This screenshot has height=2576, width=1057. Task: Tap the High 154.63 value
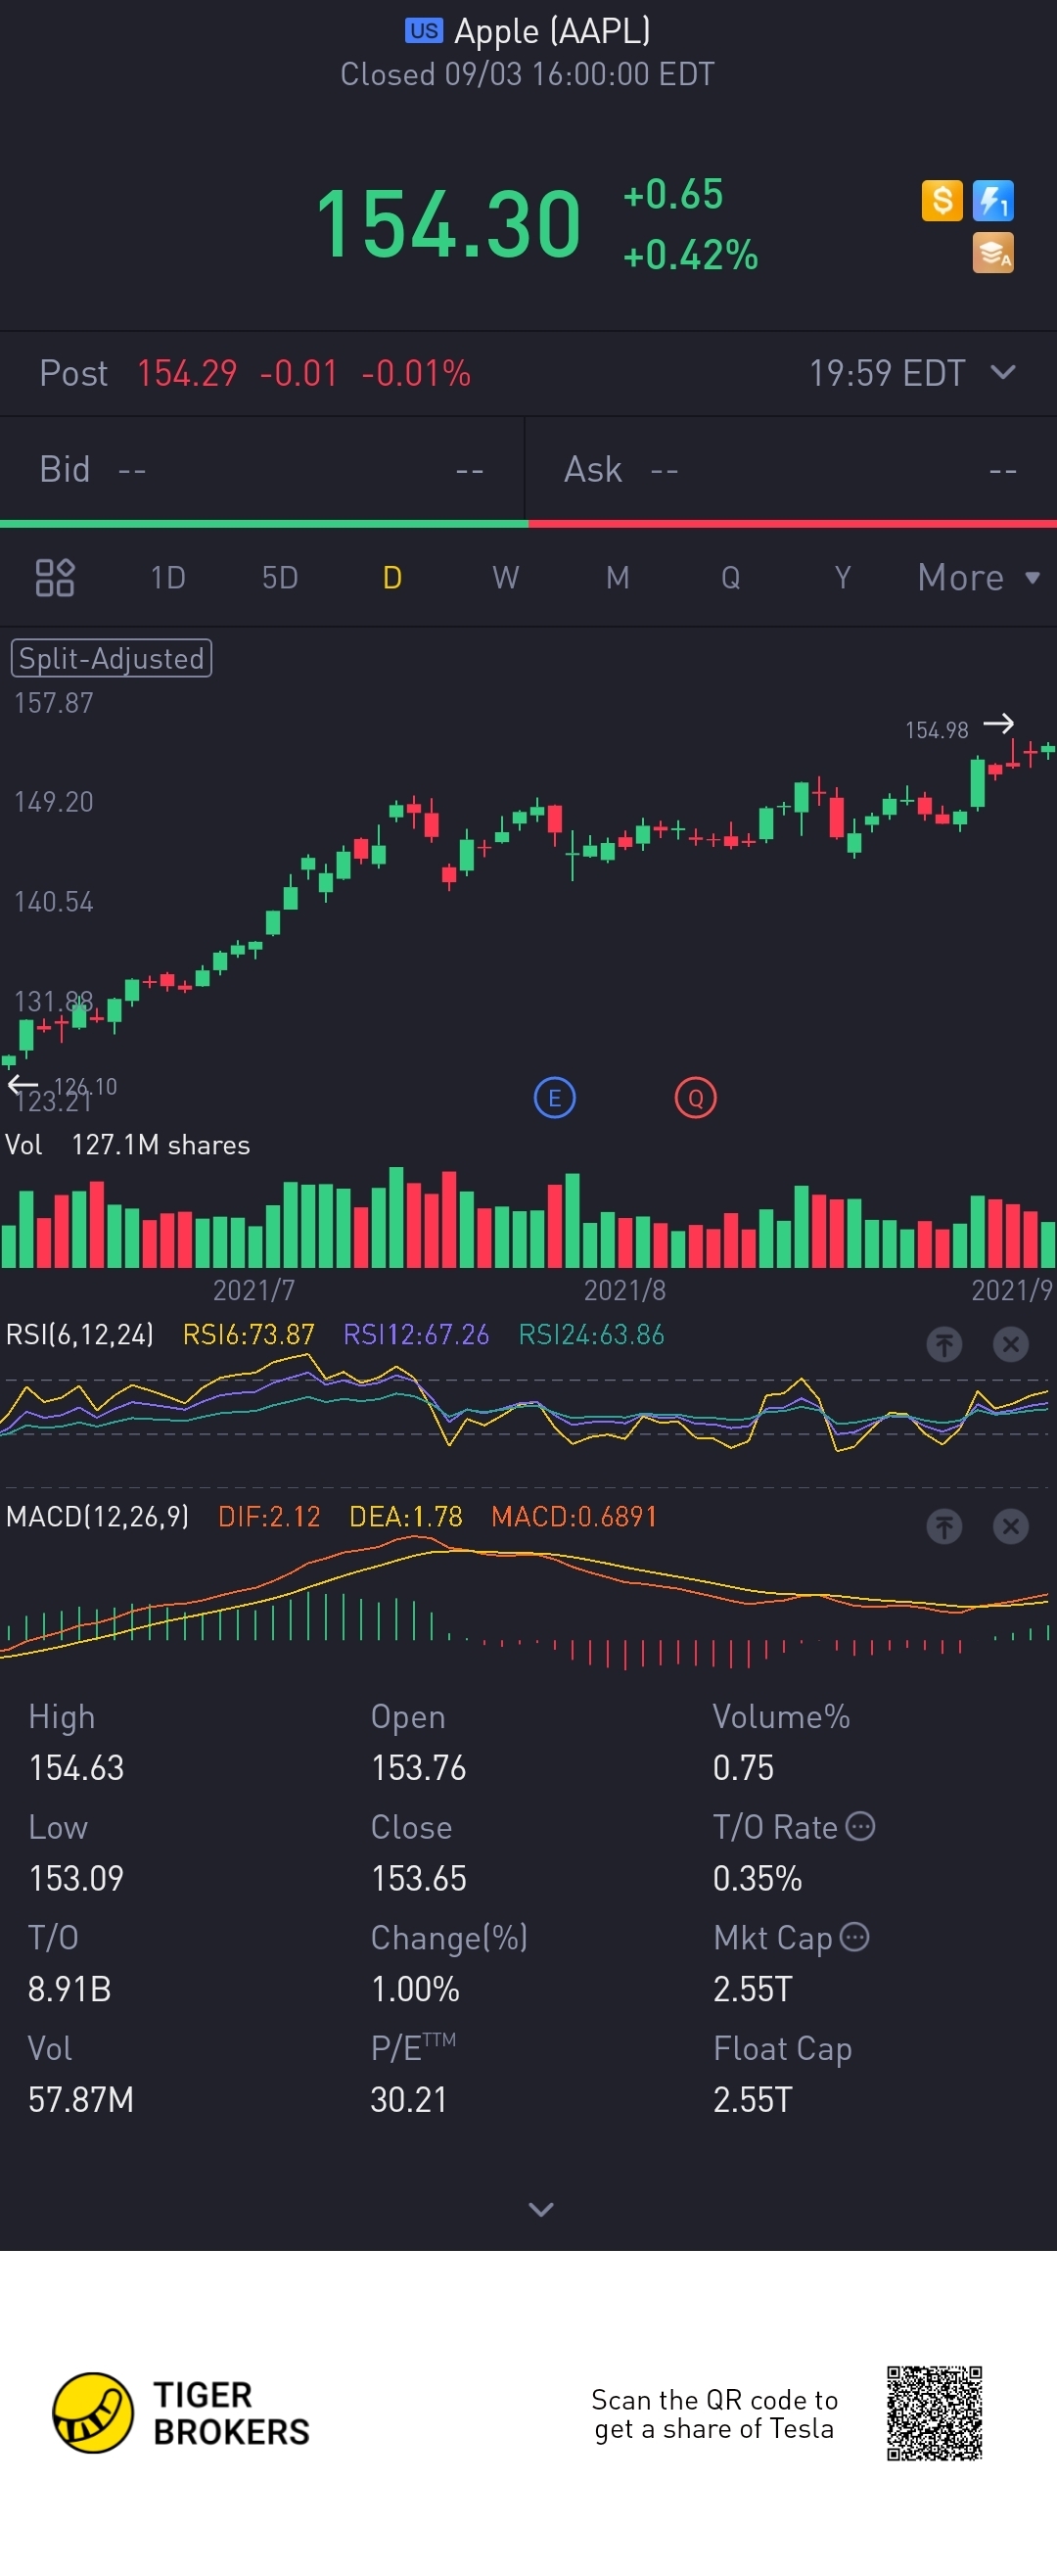tap(76, 1768)
